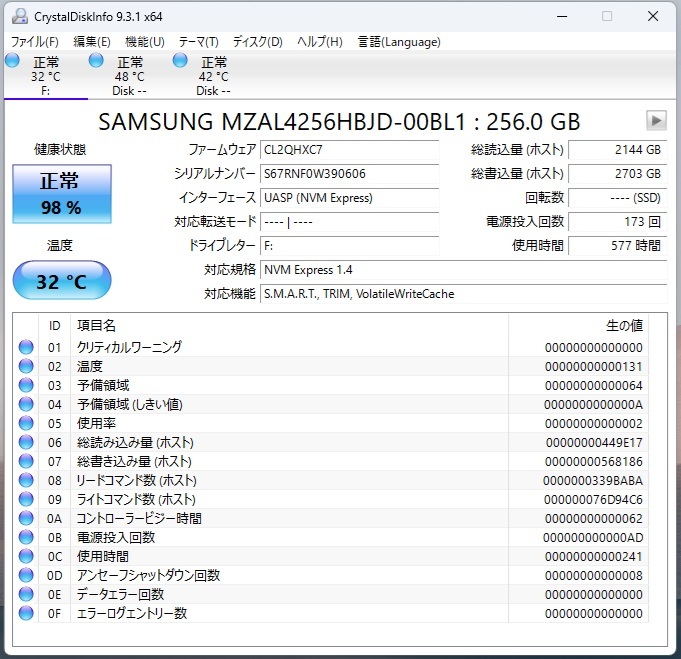Click the drive letter field F:
681x659 pixels.
click(x=349, y=246)
